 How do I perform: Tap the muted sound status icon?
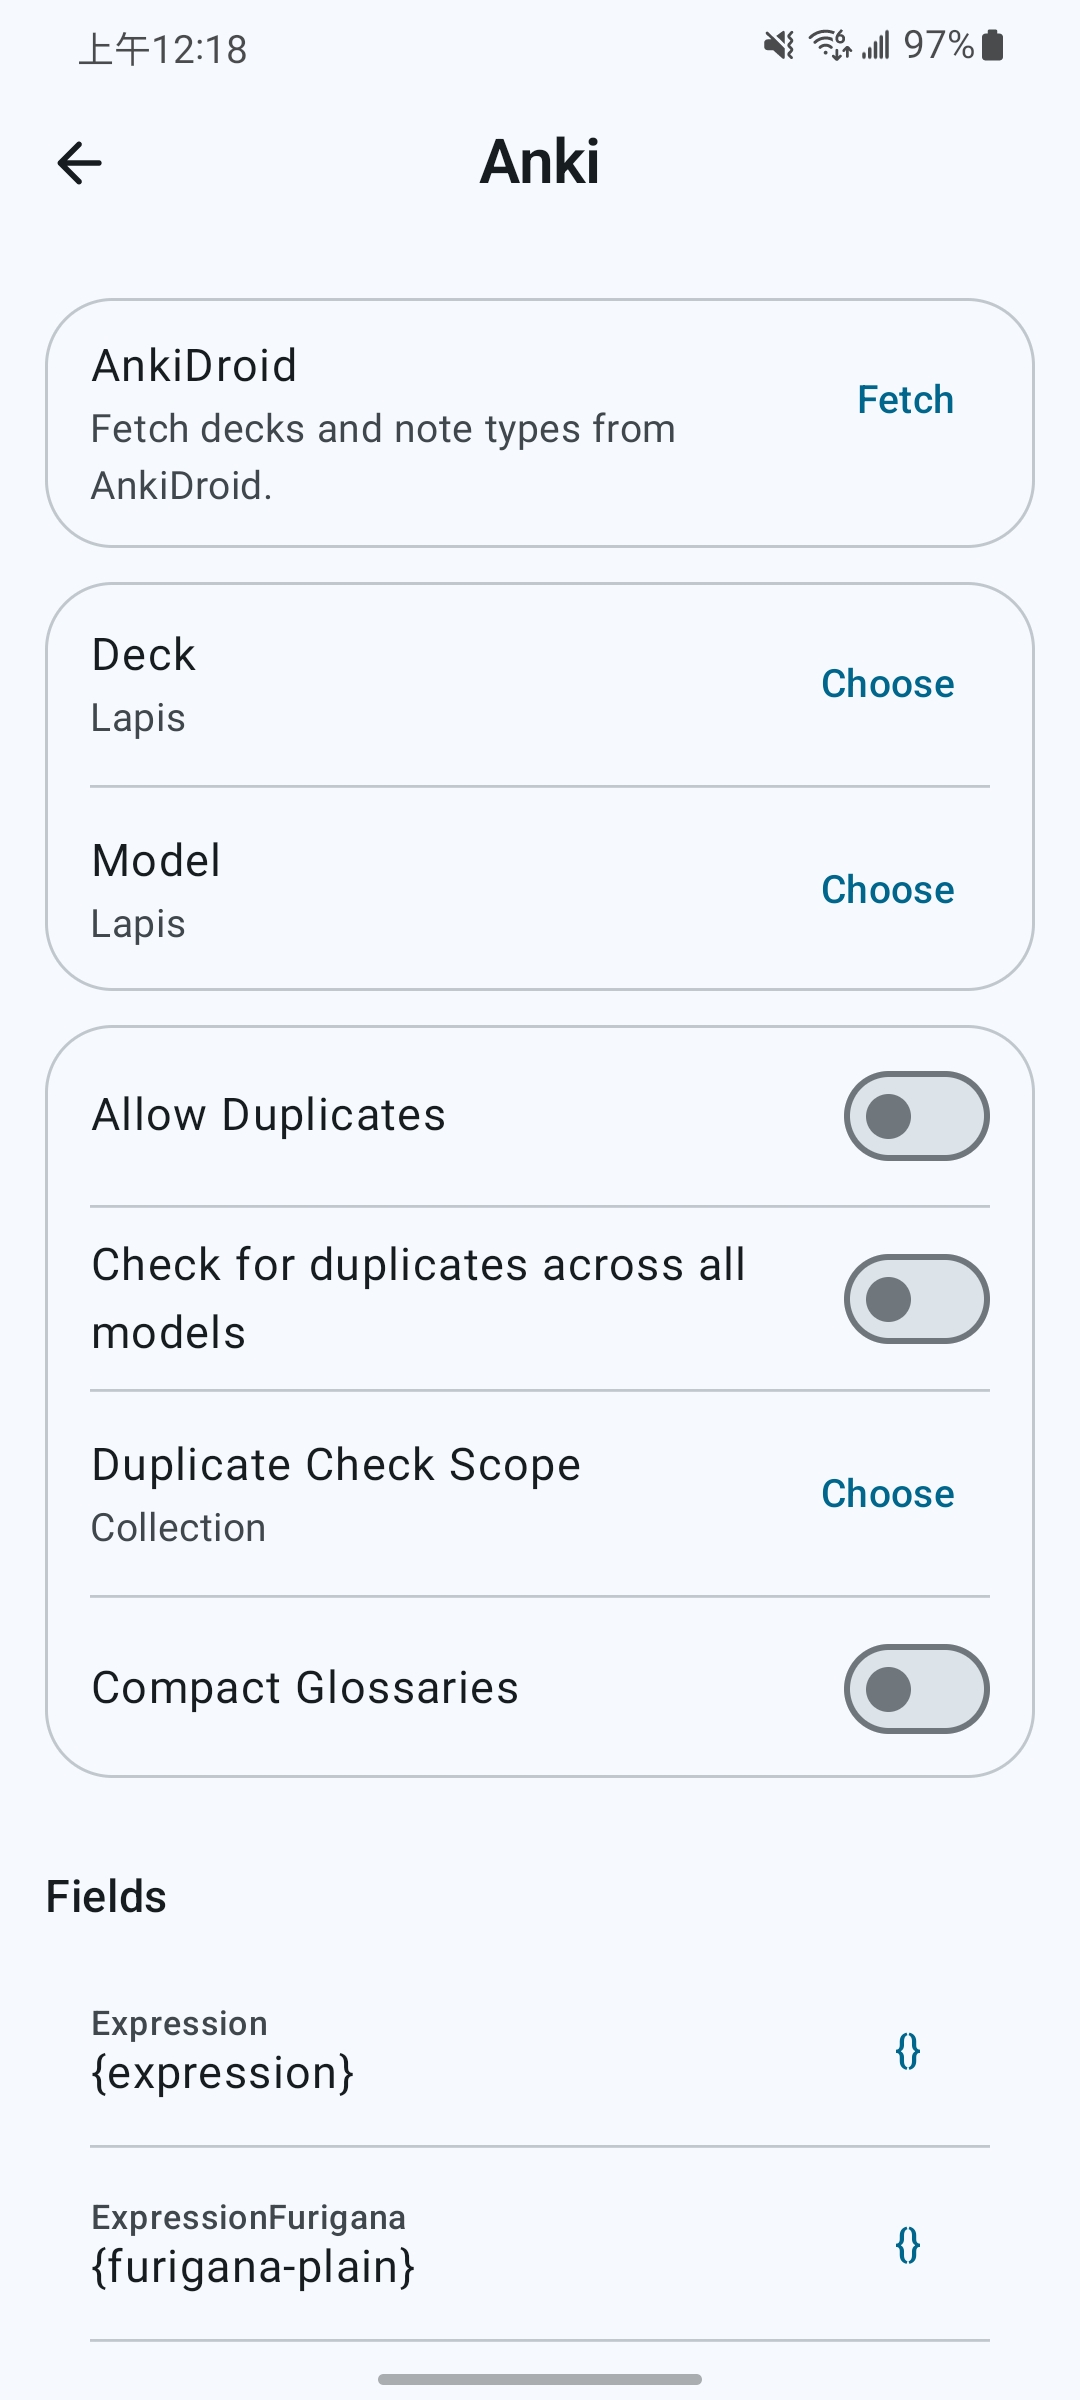pos(779,45)
